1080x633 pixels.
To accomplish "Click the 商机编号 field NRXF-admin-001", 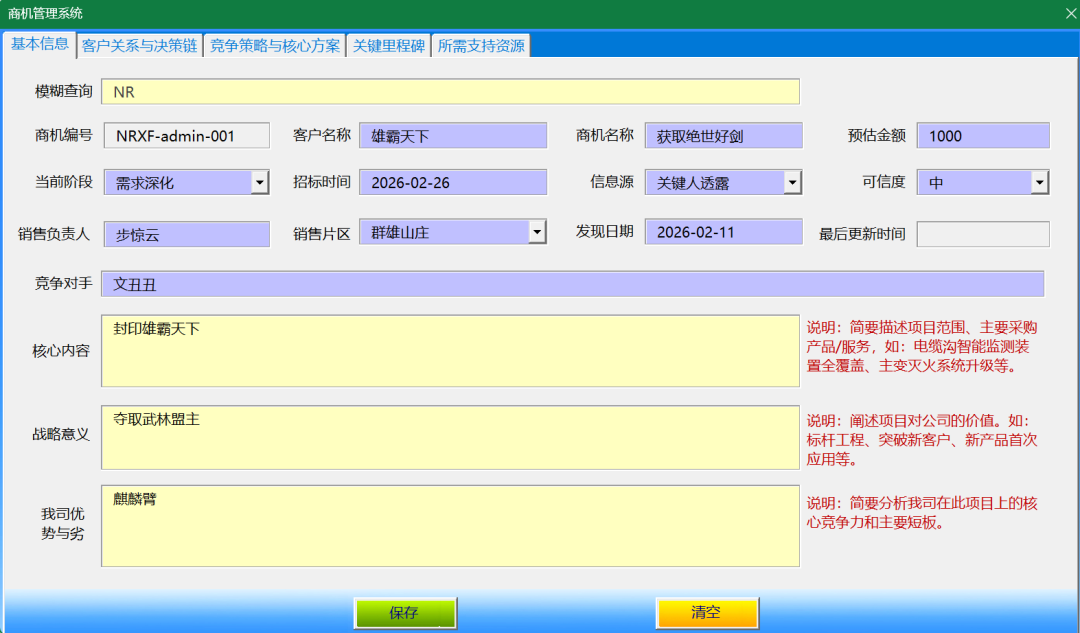I will 187,136.
